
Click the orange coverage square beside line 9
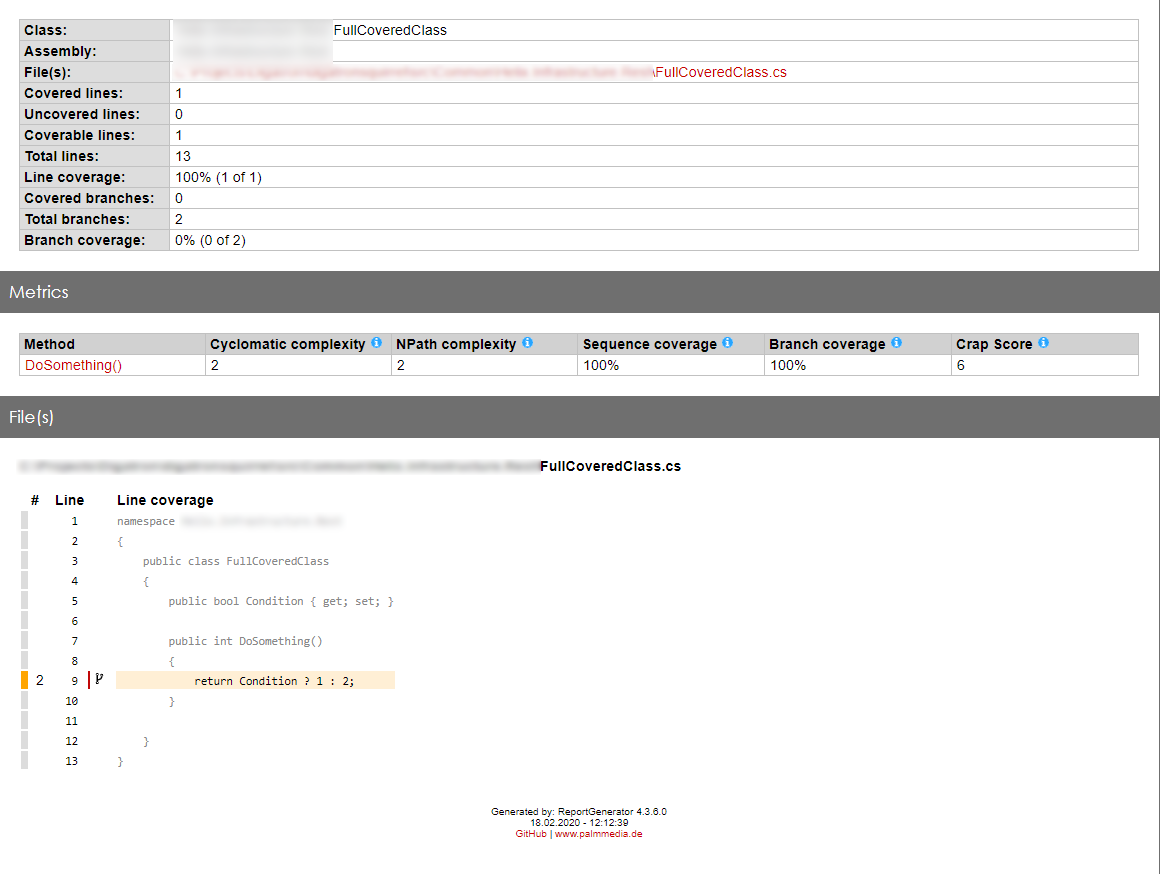tap(25, 680)
